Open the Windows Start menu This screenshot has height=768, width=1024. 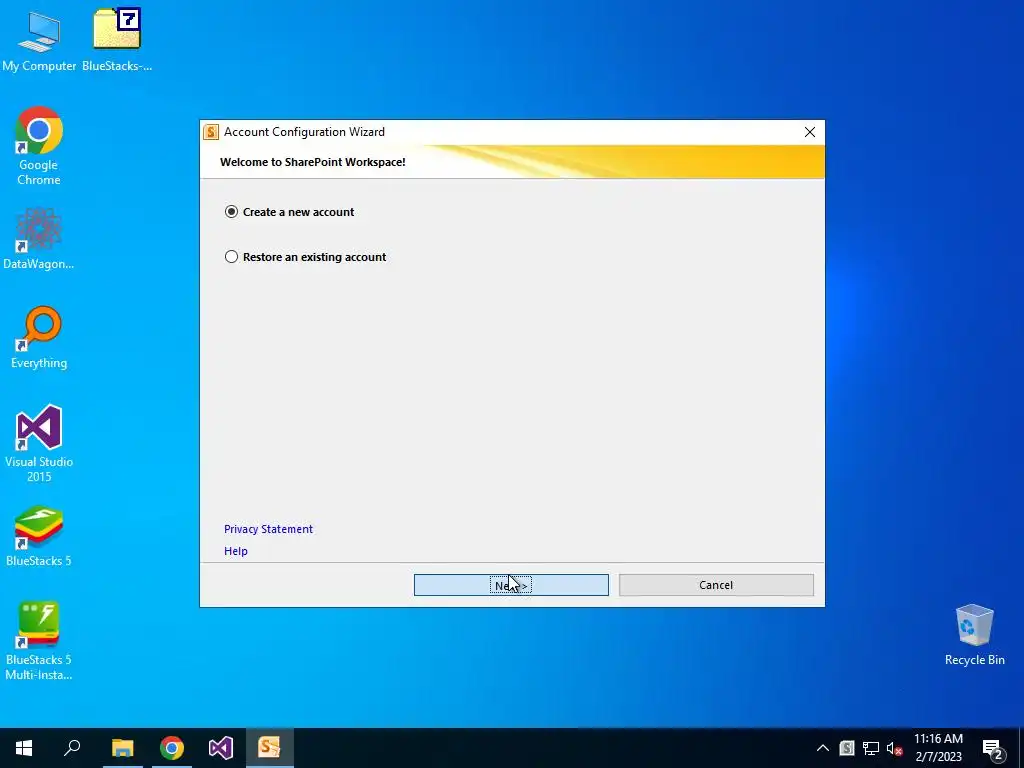pos(24,748)
